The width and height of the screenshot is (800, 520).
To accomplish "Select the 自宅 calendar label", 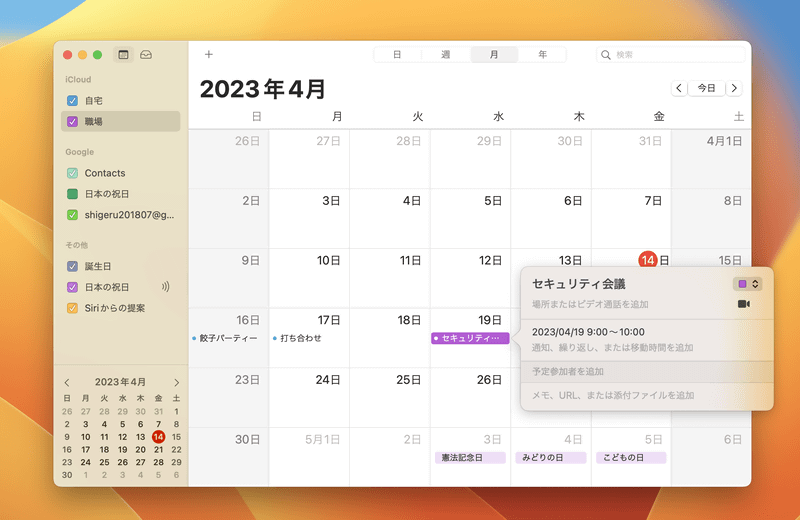I will pyautogui.click(x=93, y=101).
